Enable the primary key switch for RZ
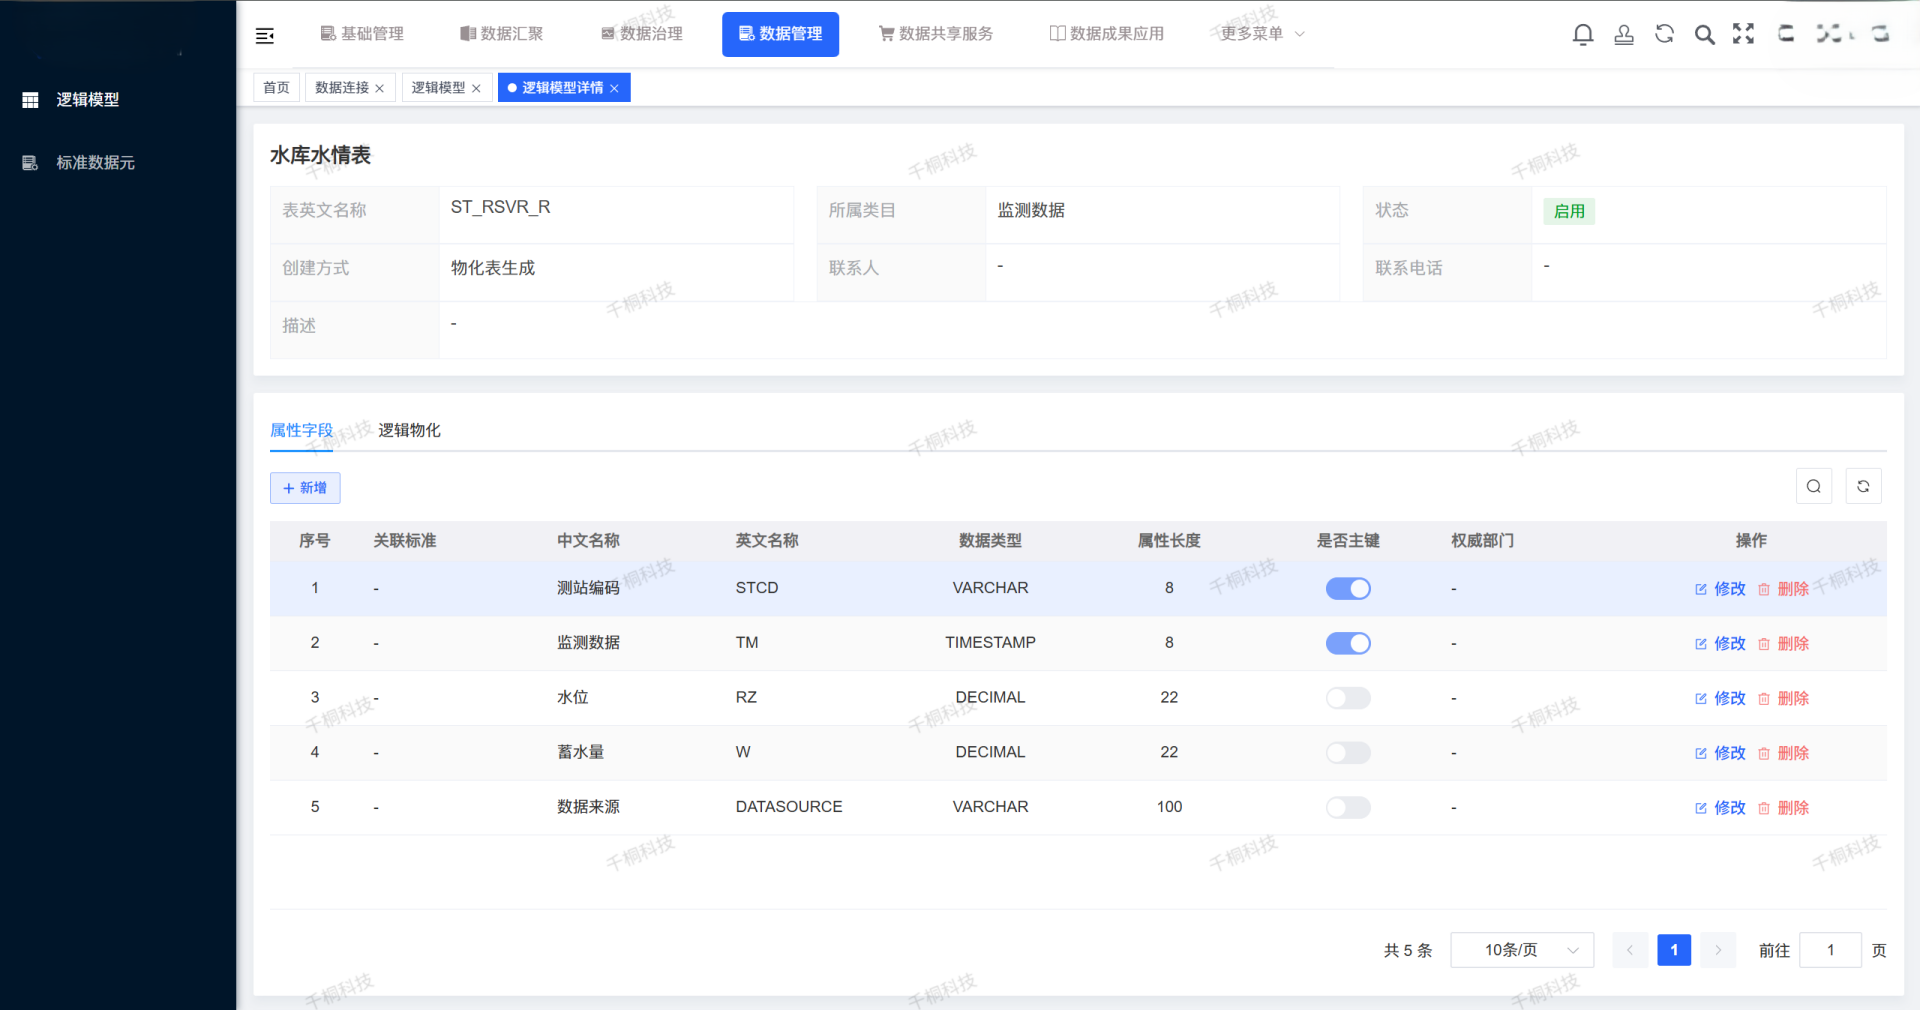Viewport: 1920px width, 1010px height. [x=1348, y=698]
